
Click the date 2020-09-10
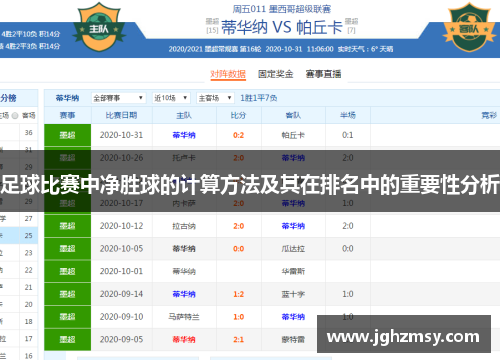click(x=121, y=317)
